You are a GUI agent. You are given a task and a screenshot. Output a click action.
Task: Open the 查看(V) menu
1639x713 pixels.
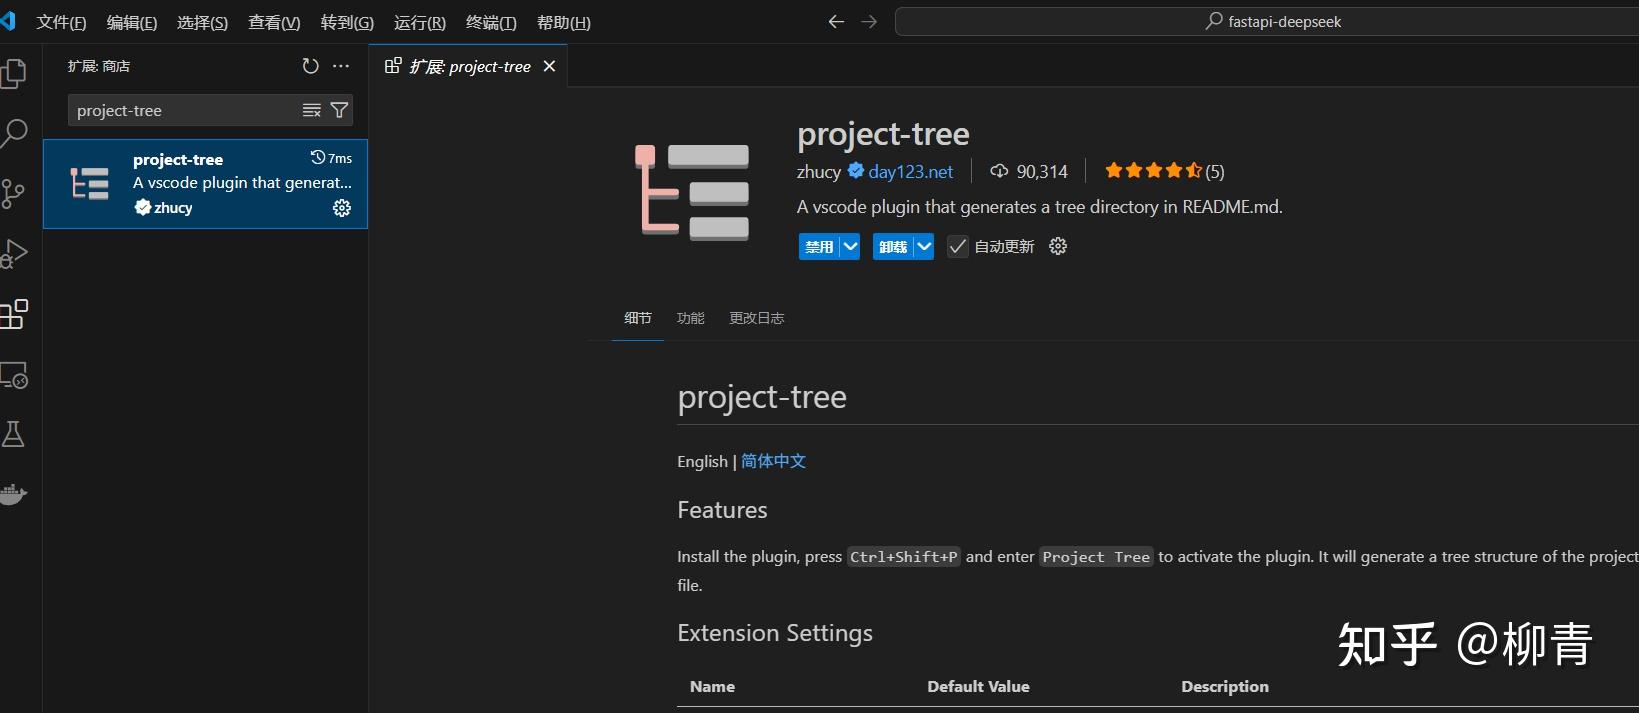point(274,22)
